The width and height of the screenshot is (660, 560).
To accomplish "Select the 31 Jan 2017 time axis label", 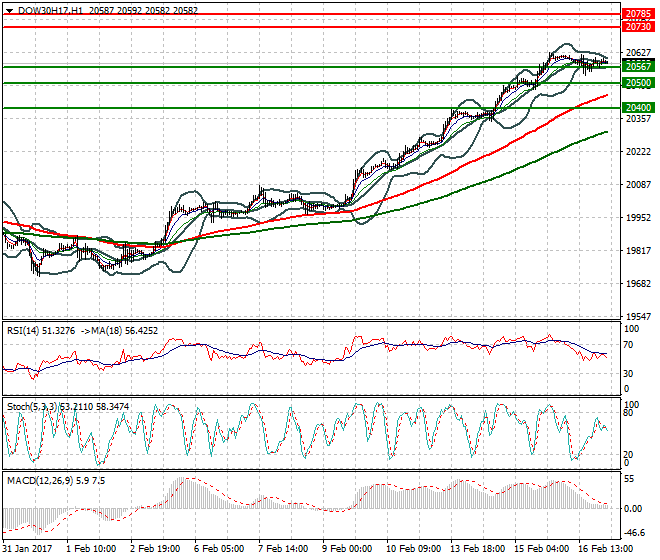I will click(27, 549).
